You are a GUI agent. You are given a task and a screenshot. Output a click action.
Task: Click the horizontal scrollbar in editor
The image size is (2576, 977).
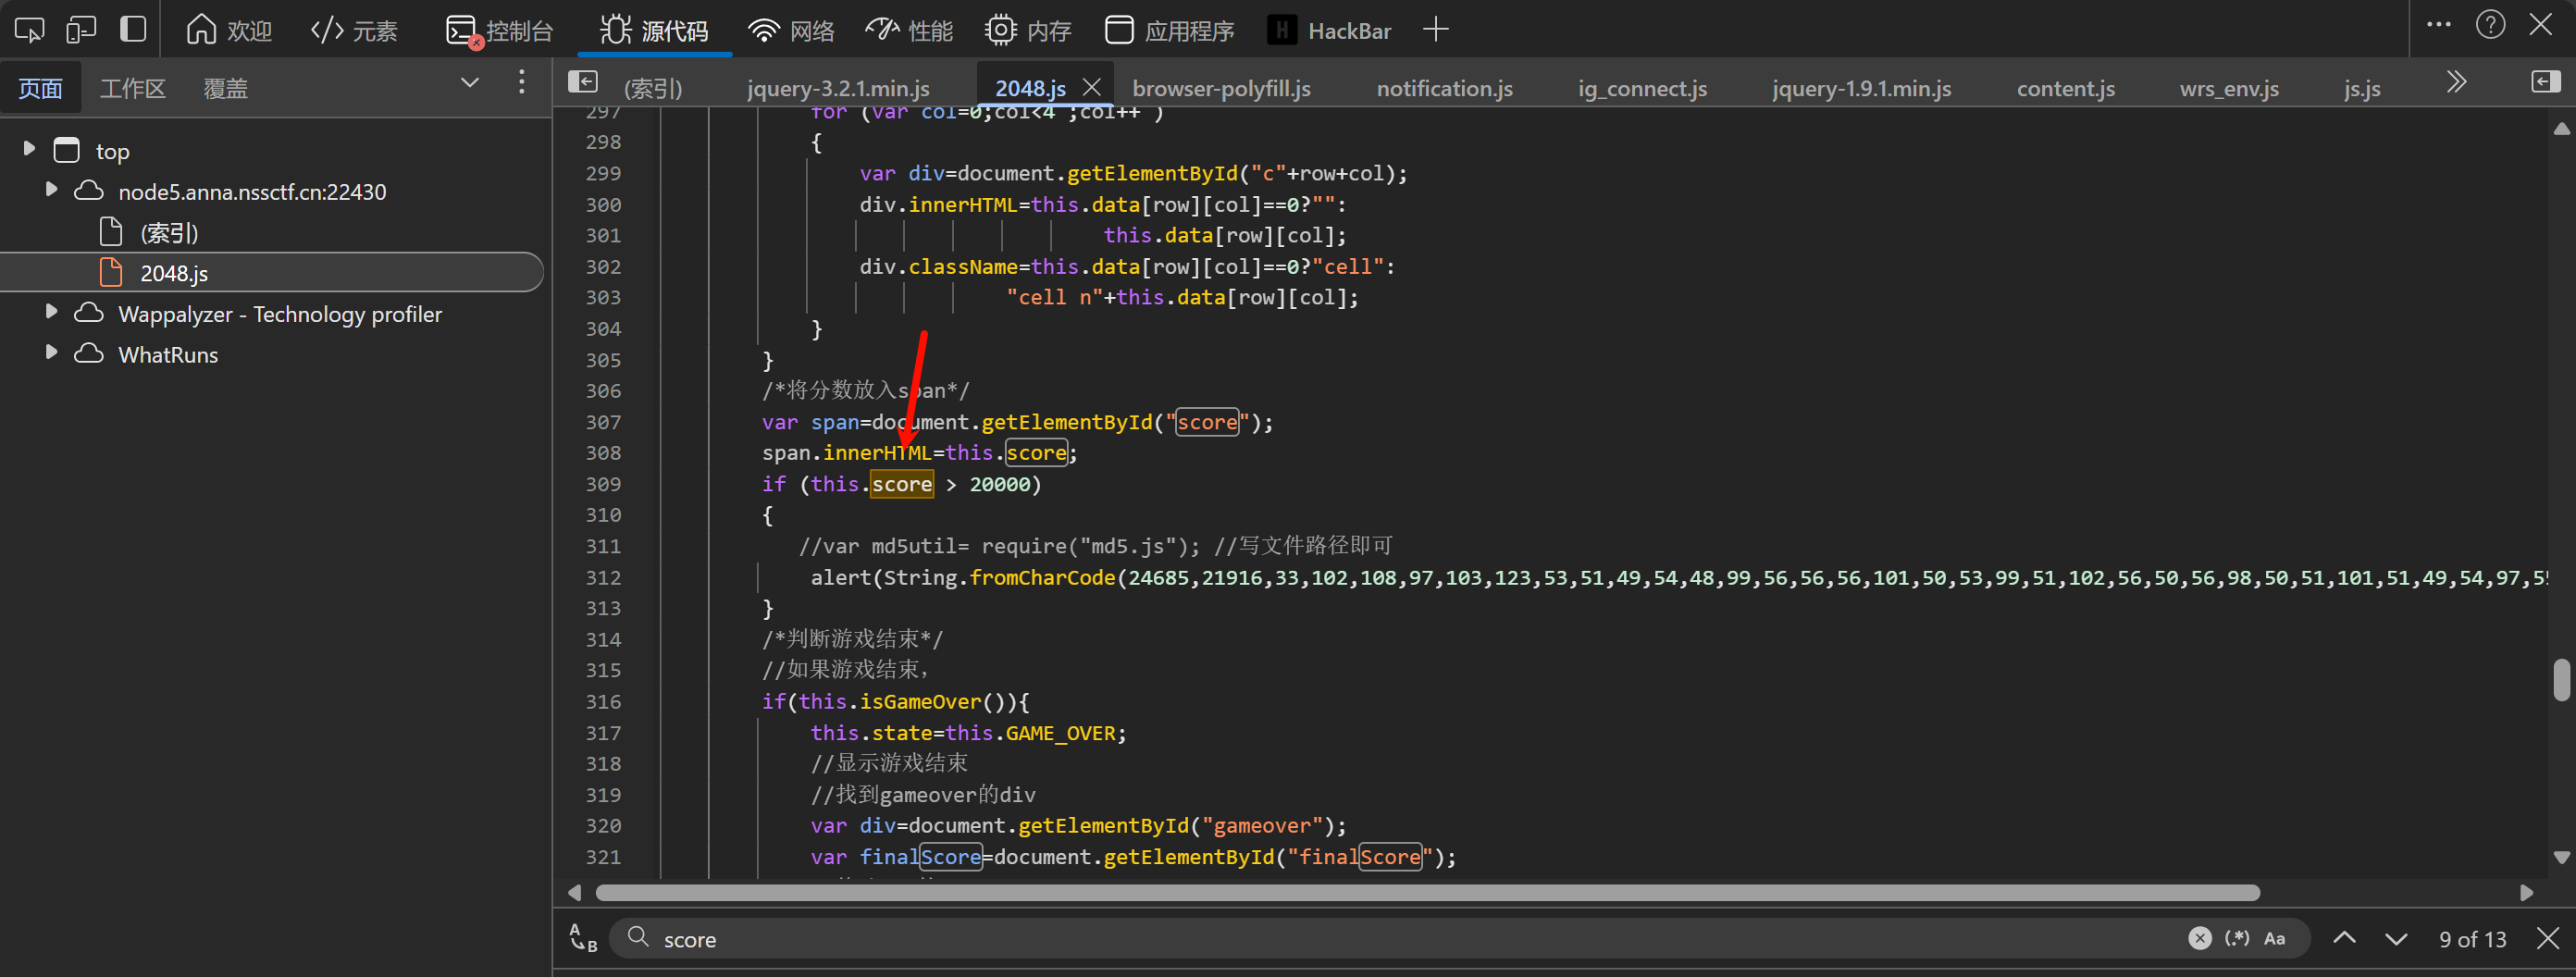pyautogui.click(x=1427, y=893)
